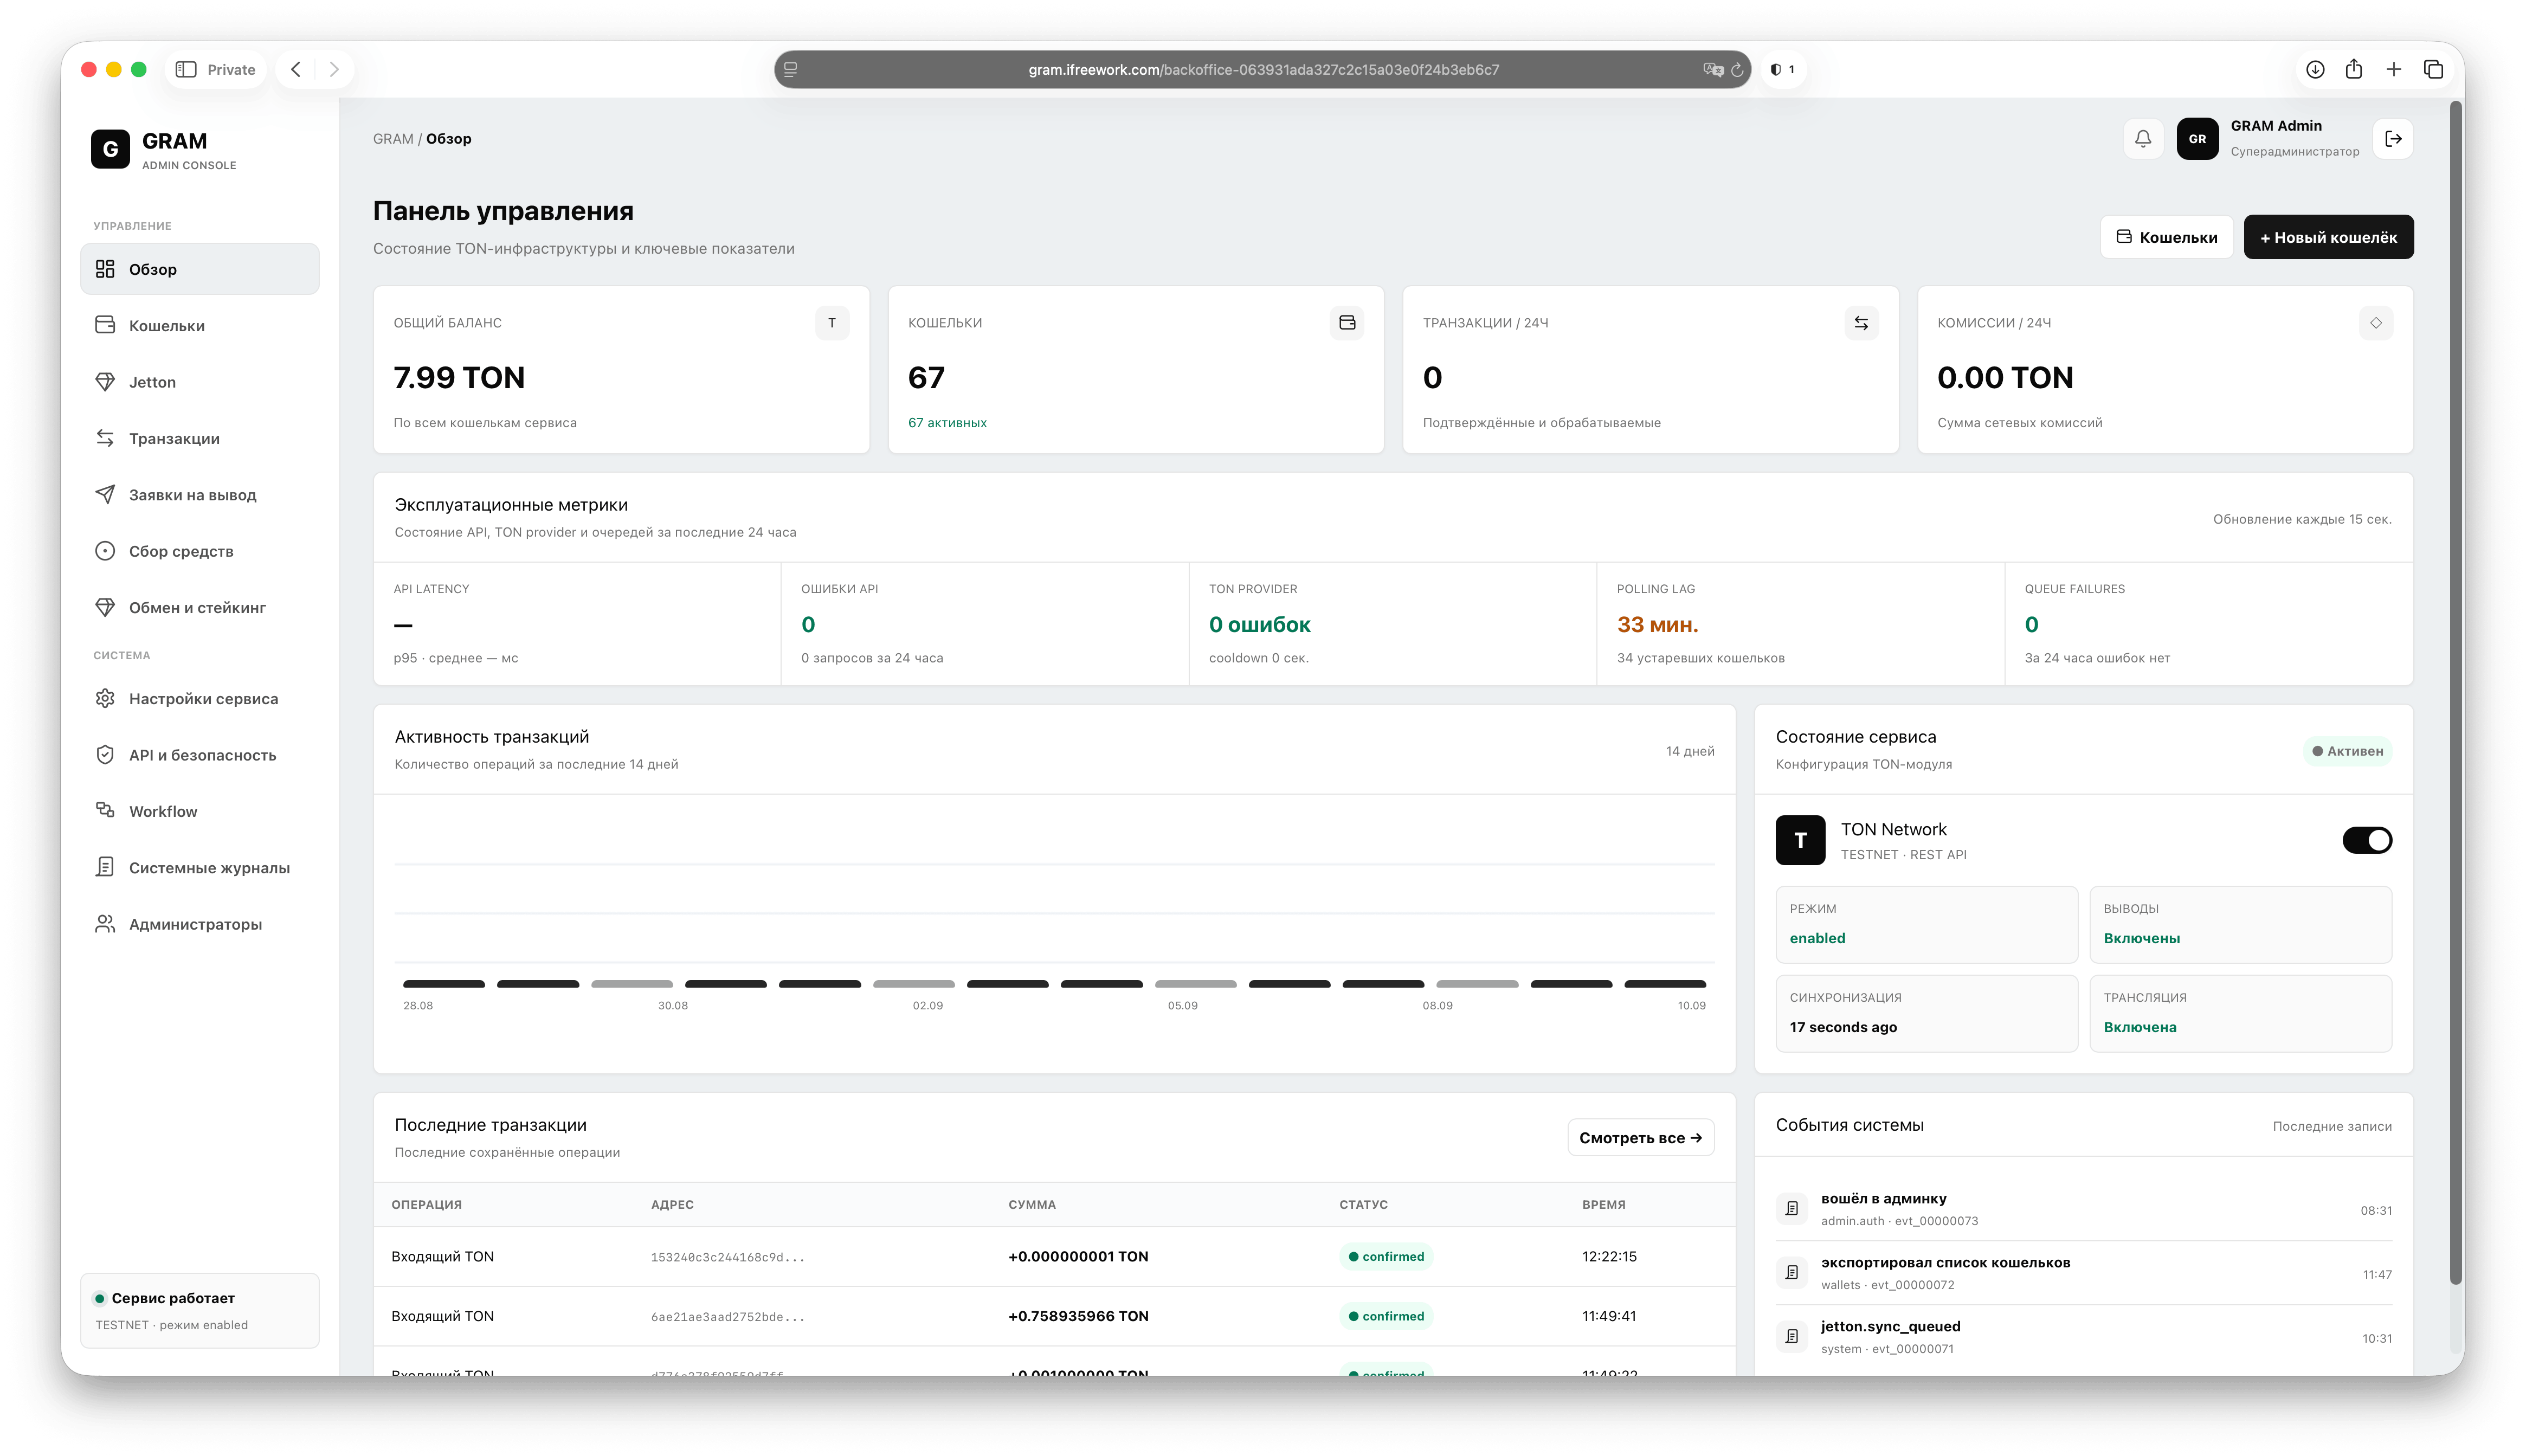Click the TON Network T logo icon
Viewport: 2526px width, 1456px height.
(1800, 840)
